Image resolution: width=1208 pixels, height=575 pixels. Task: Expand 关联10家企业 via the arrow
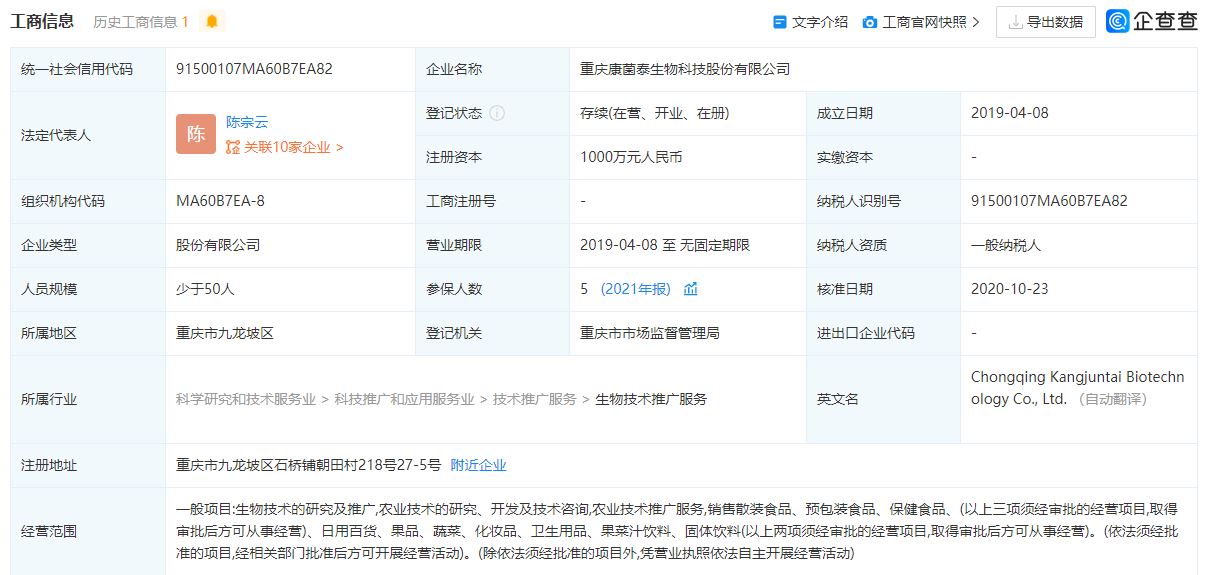point(340,147)
